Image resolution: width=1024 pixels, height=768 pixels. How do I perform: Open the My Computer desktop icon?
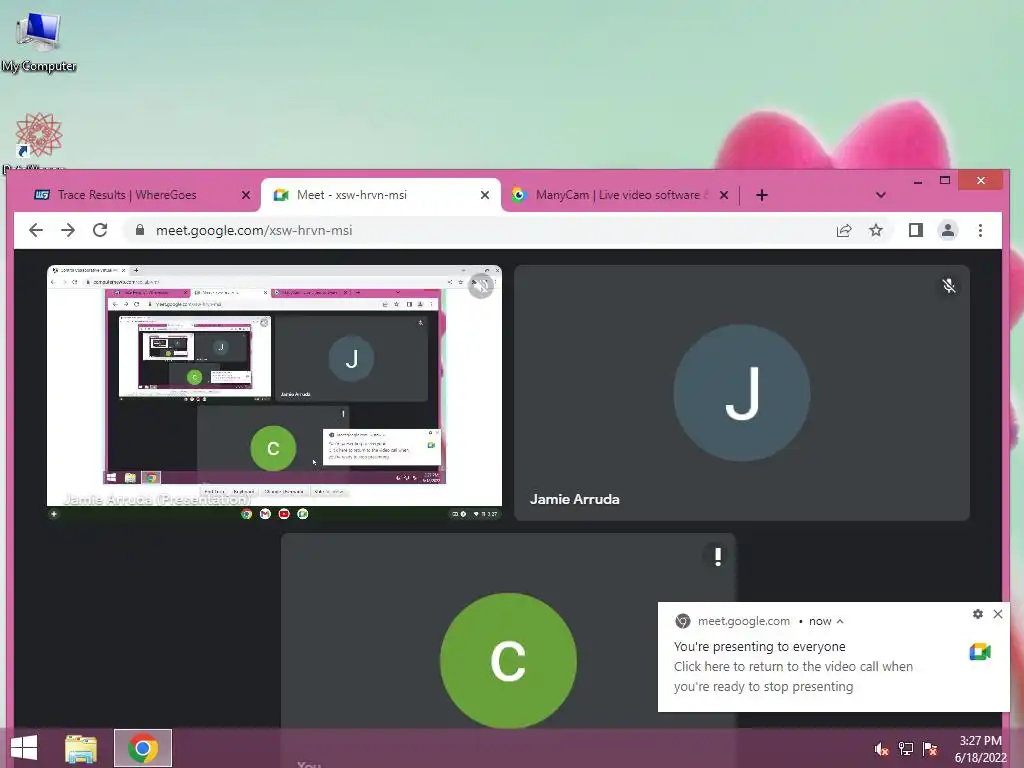click(39, 41)
